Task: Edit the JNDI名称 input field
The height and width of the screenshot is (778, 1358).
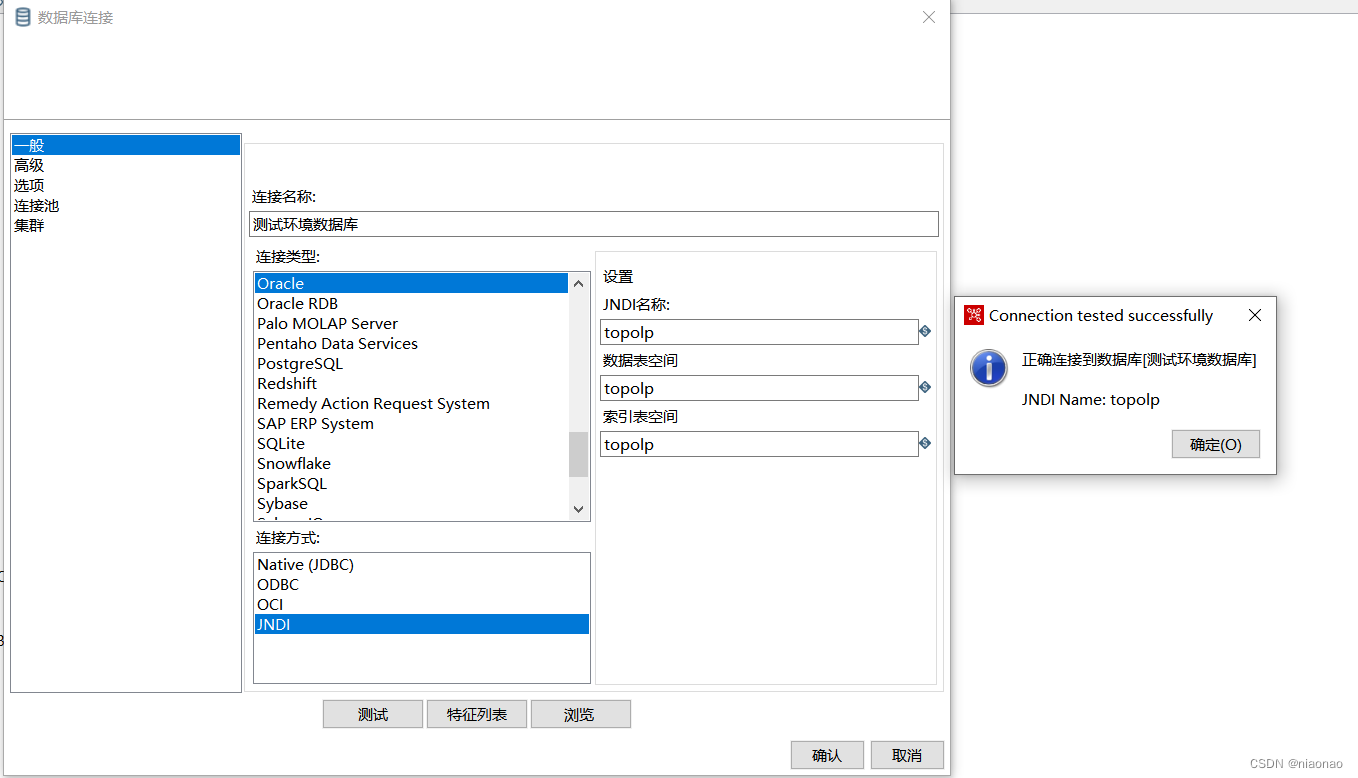Action: point(759,332)
